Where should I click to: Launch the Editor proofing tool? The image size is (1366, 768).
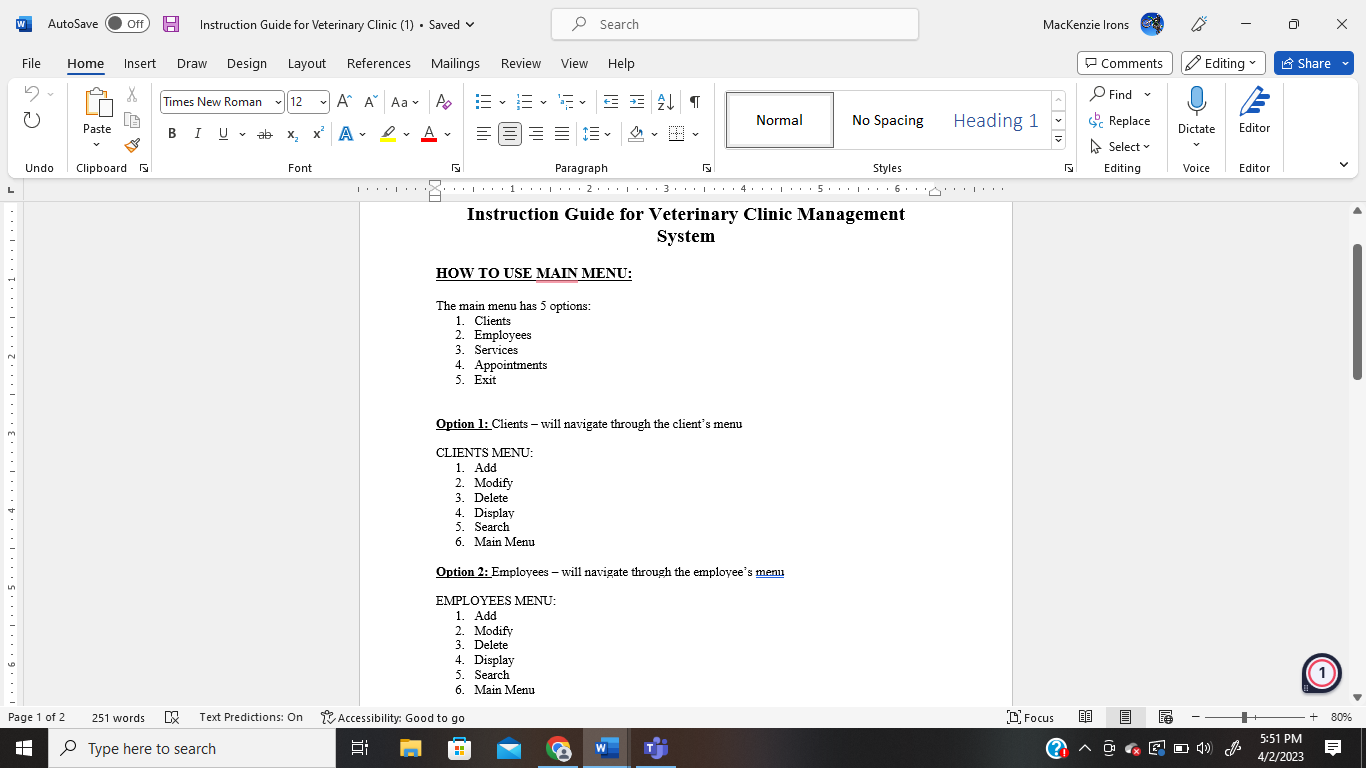point(1254,110)
